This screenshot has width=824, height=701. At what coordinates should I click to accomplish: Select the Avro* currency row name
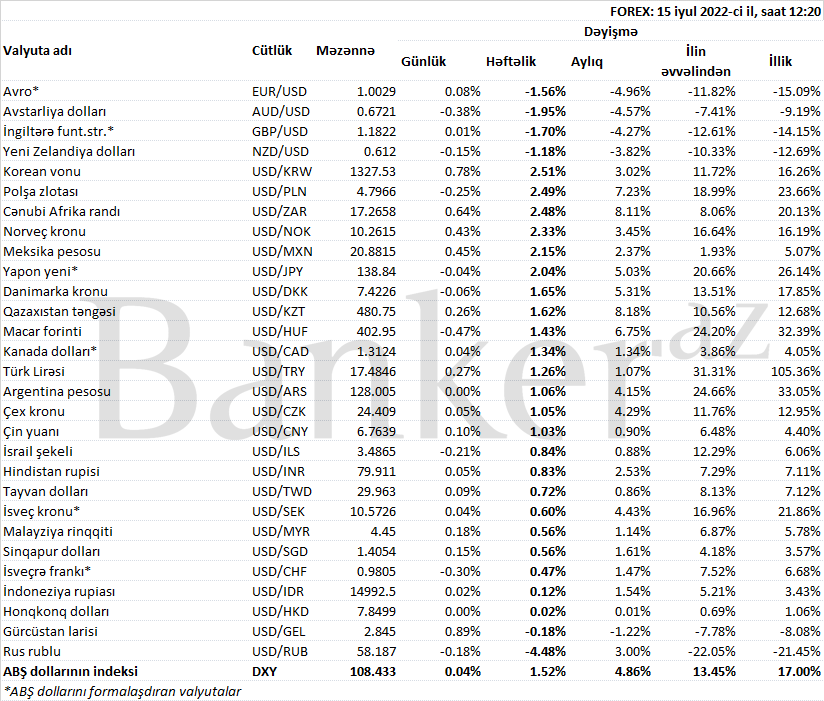21,91
